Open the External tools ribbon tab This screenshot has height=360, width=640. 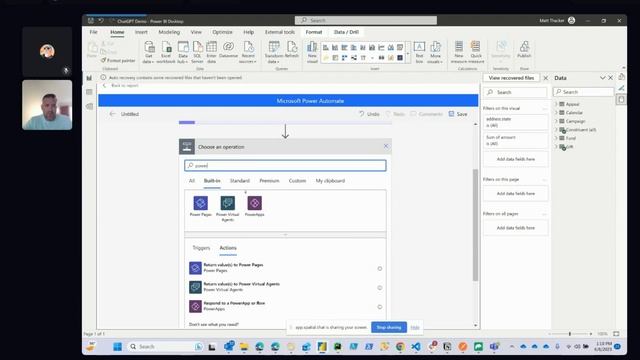tap(280, 32)
